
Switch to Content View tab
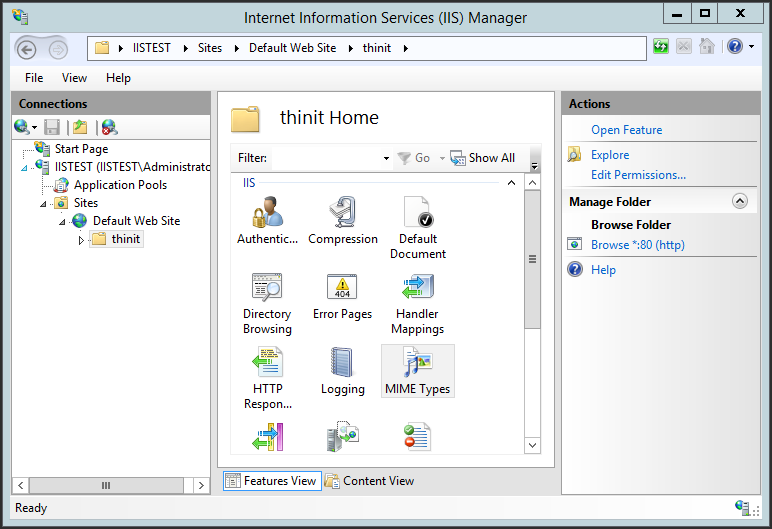[369, 481]
